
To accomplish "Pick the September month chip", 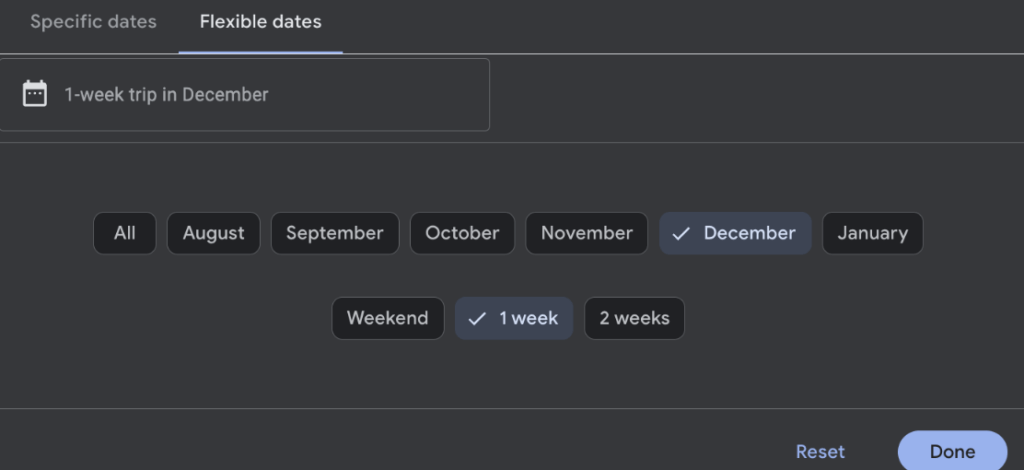I will (x=335, y=233).
